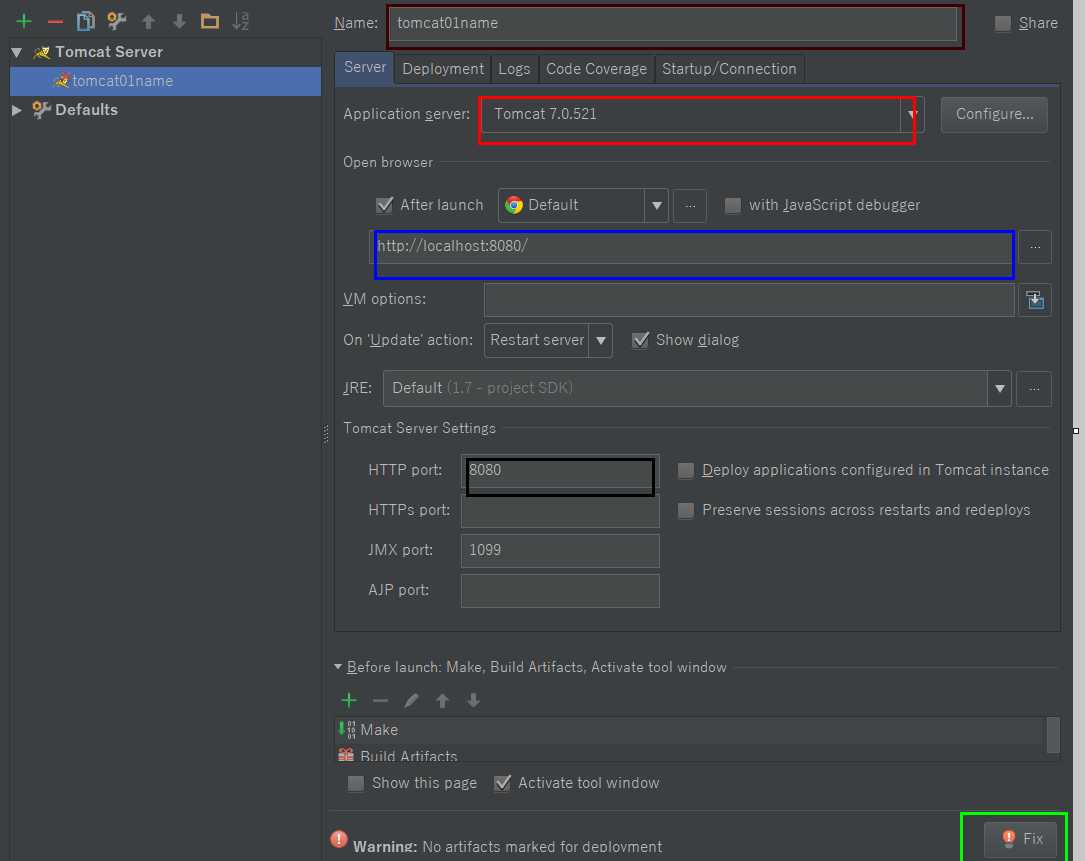
Task: Click the red warning icon at bottom
Action: [x=339, y=839]
